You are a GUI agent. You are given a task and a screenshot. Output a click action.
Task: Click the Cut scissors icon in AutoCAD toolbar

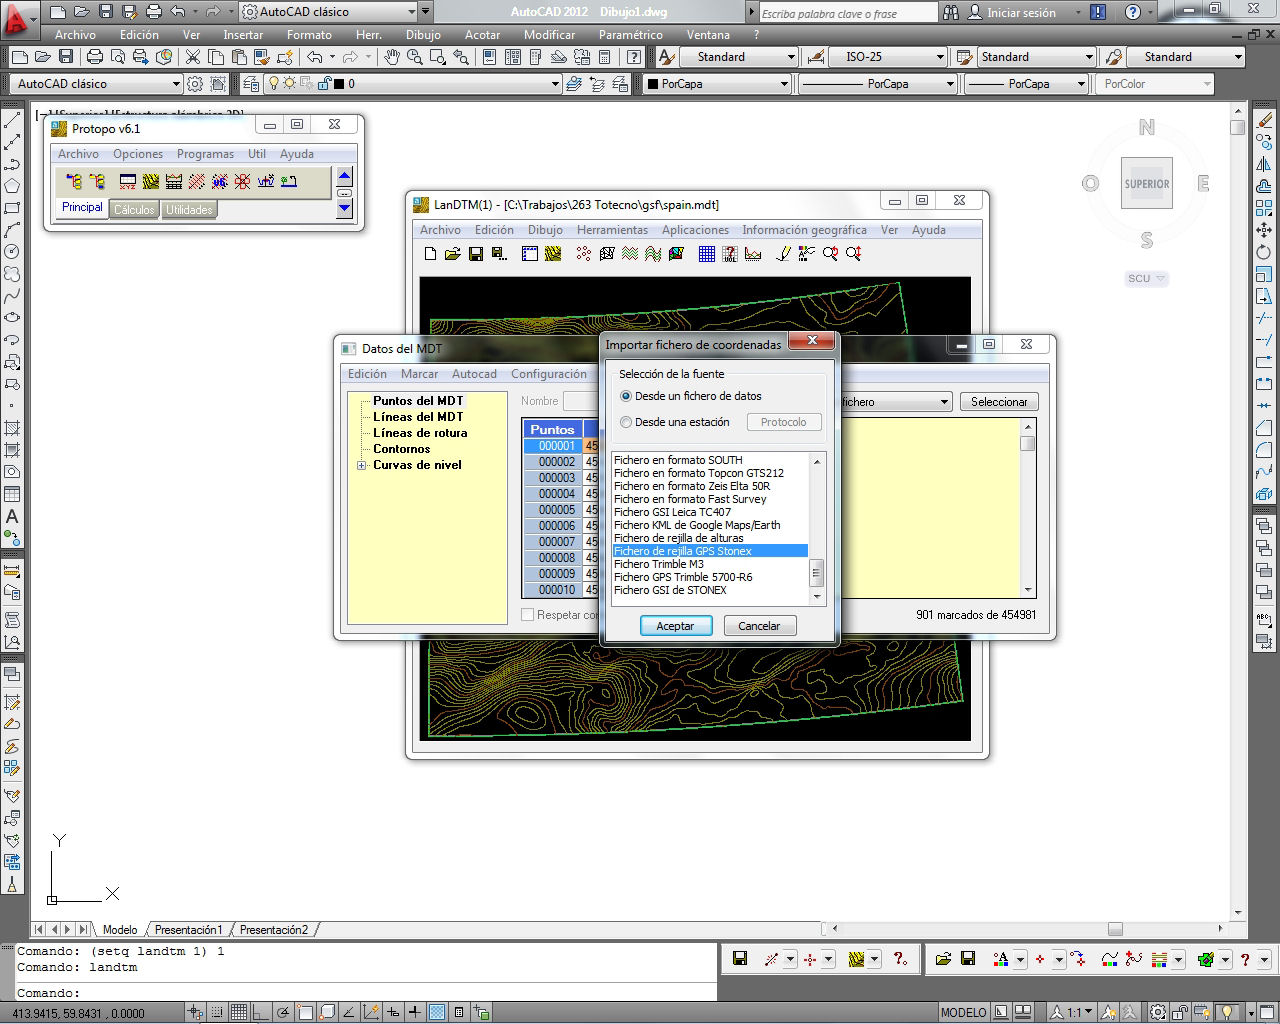click(192, 57)
